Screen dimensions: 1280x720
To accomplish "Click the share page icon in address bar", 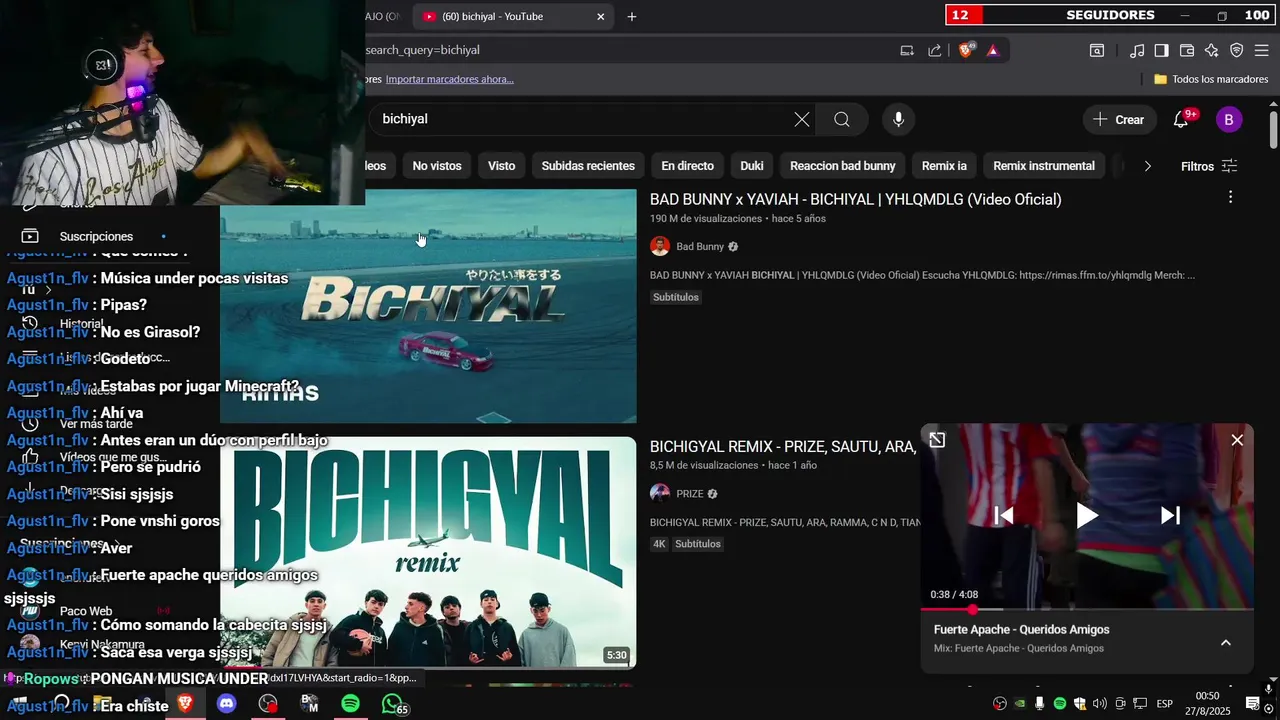I will coord(935,50).
